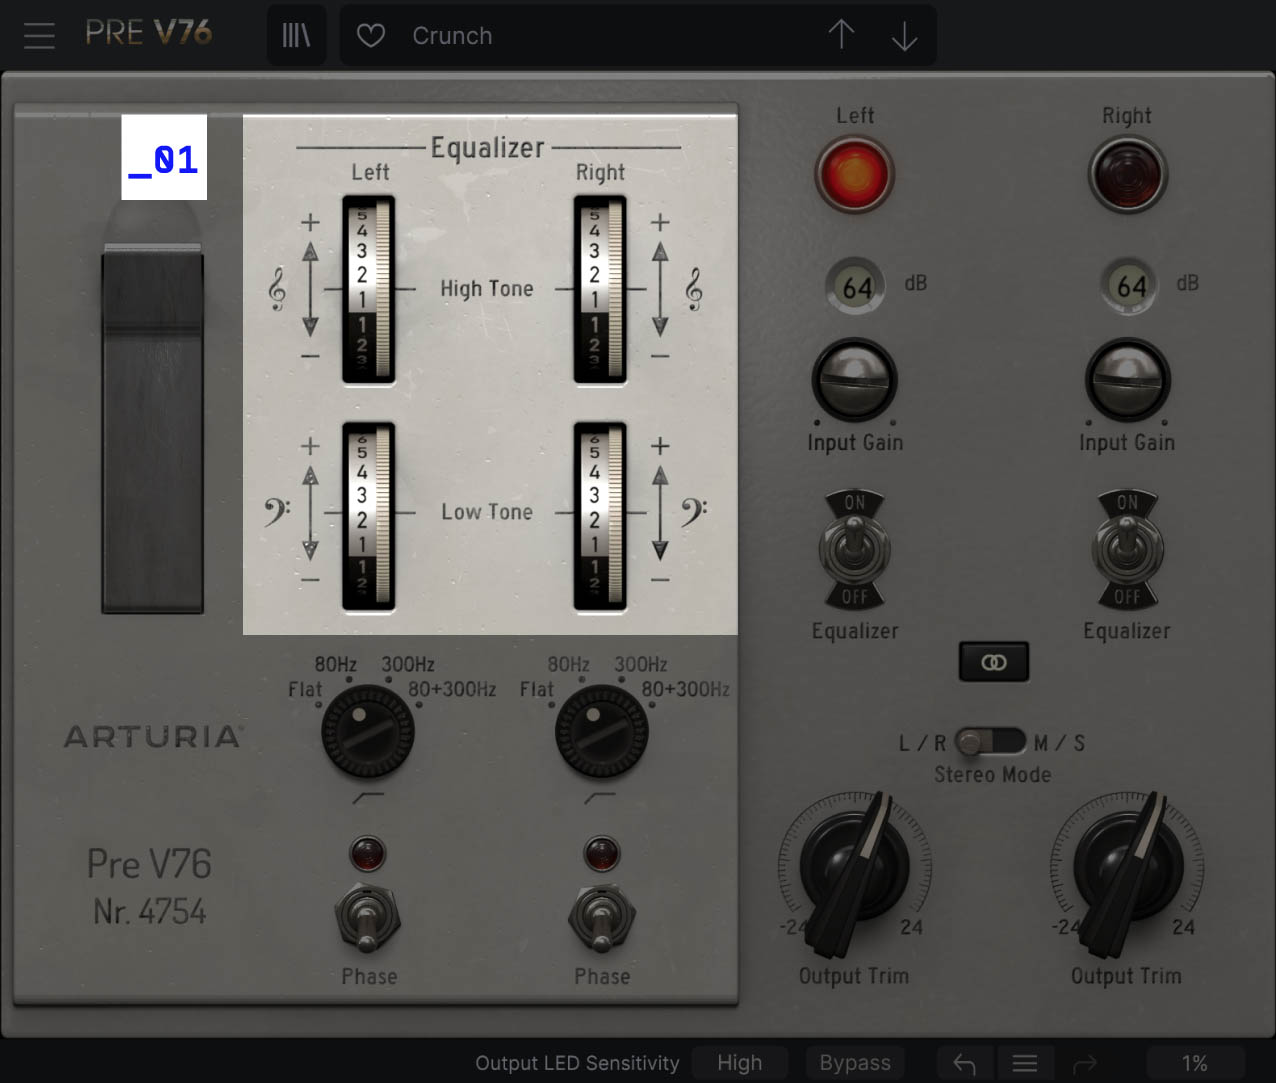Click the right filter's 300Hz label

click(641, 664)
